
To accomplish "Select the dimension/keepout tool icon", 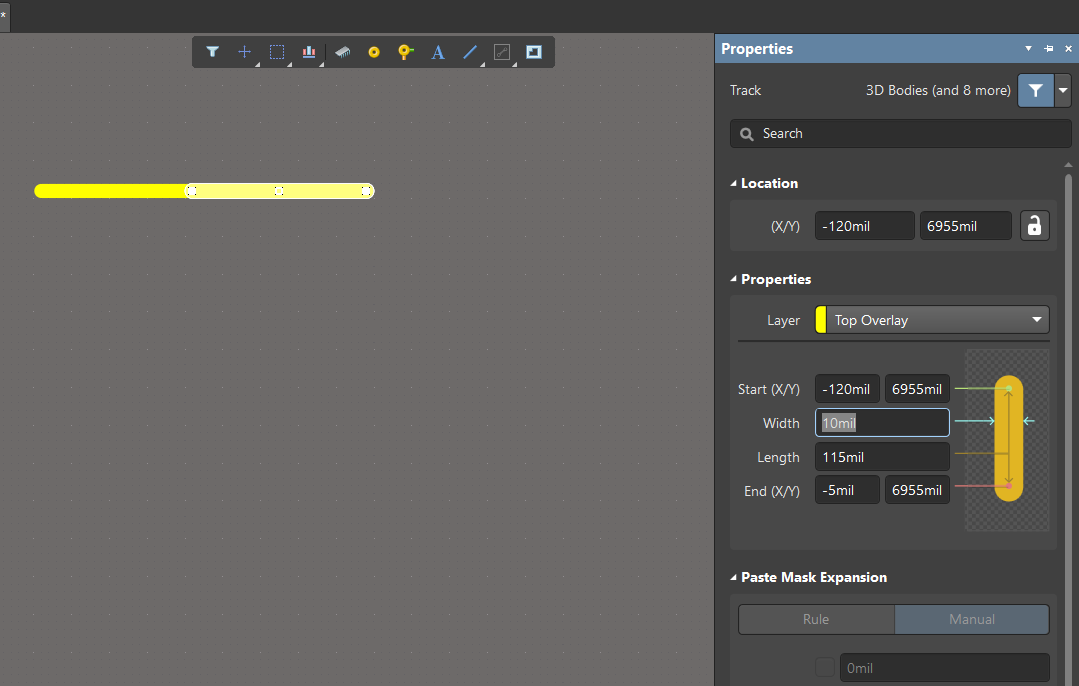I will click(502, 52).
